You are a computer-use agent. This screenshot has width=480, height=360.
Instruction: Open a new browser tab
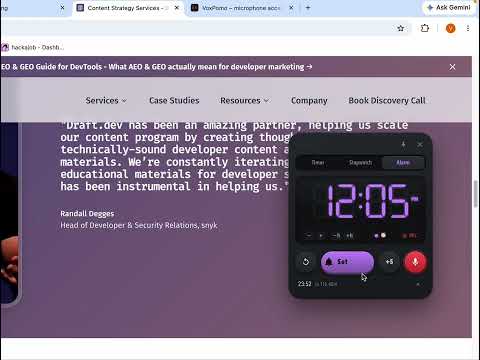click(x=308, y=8)
